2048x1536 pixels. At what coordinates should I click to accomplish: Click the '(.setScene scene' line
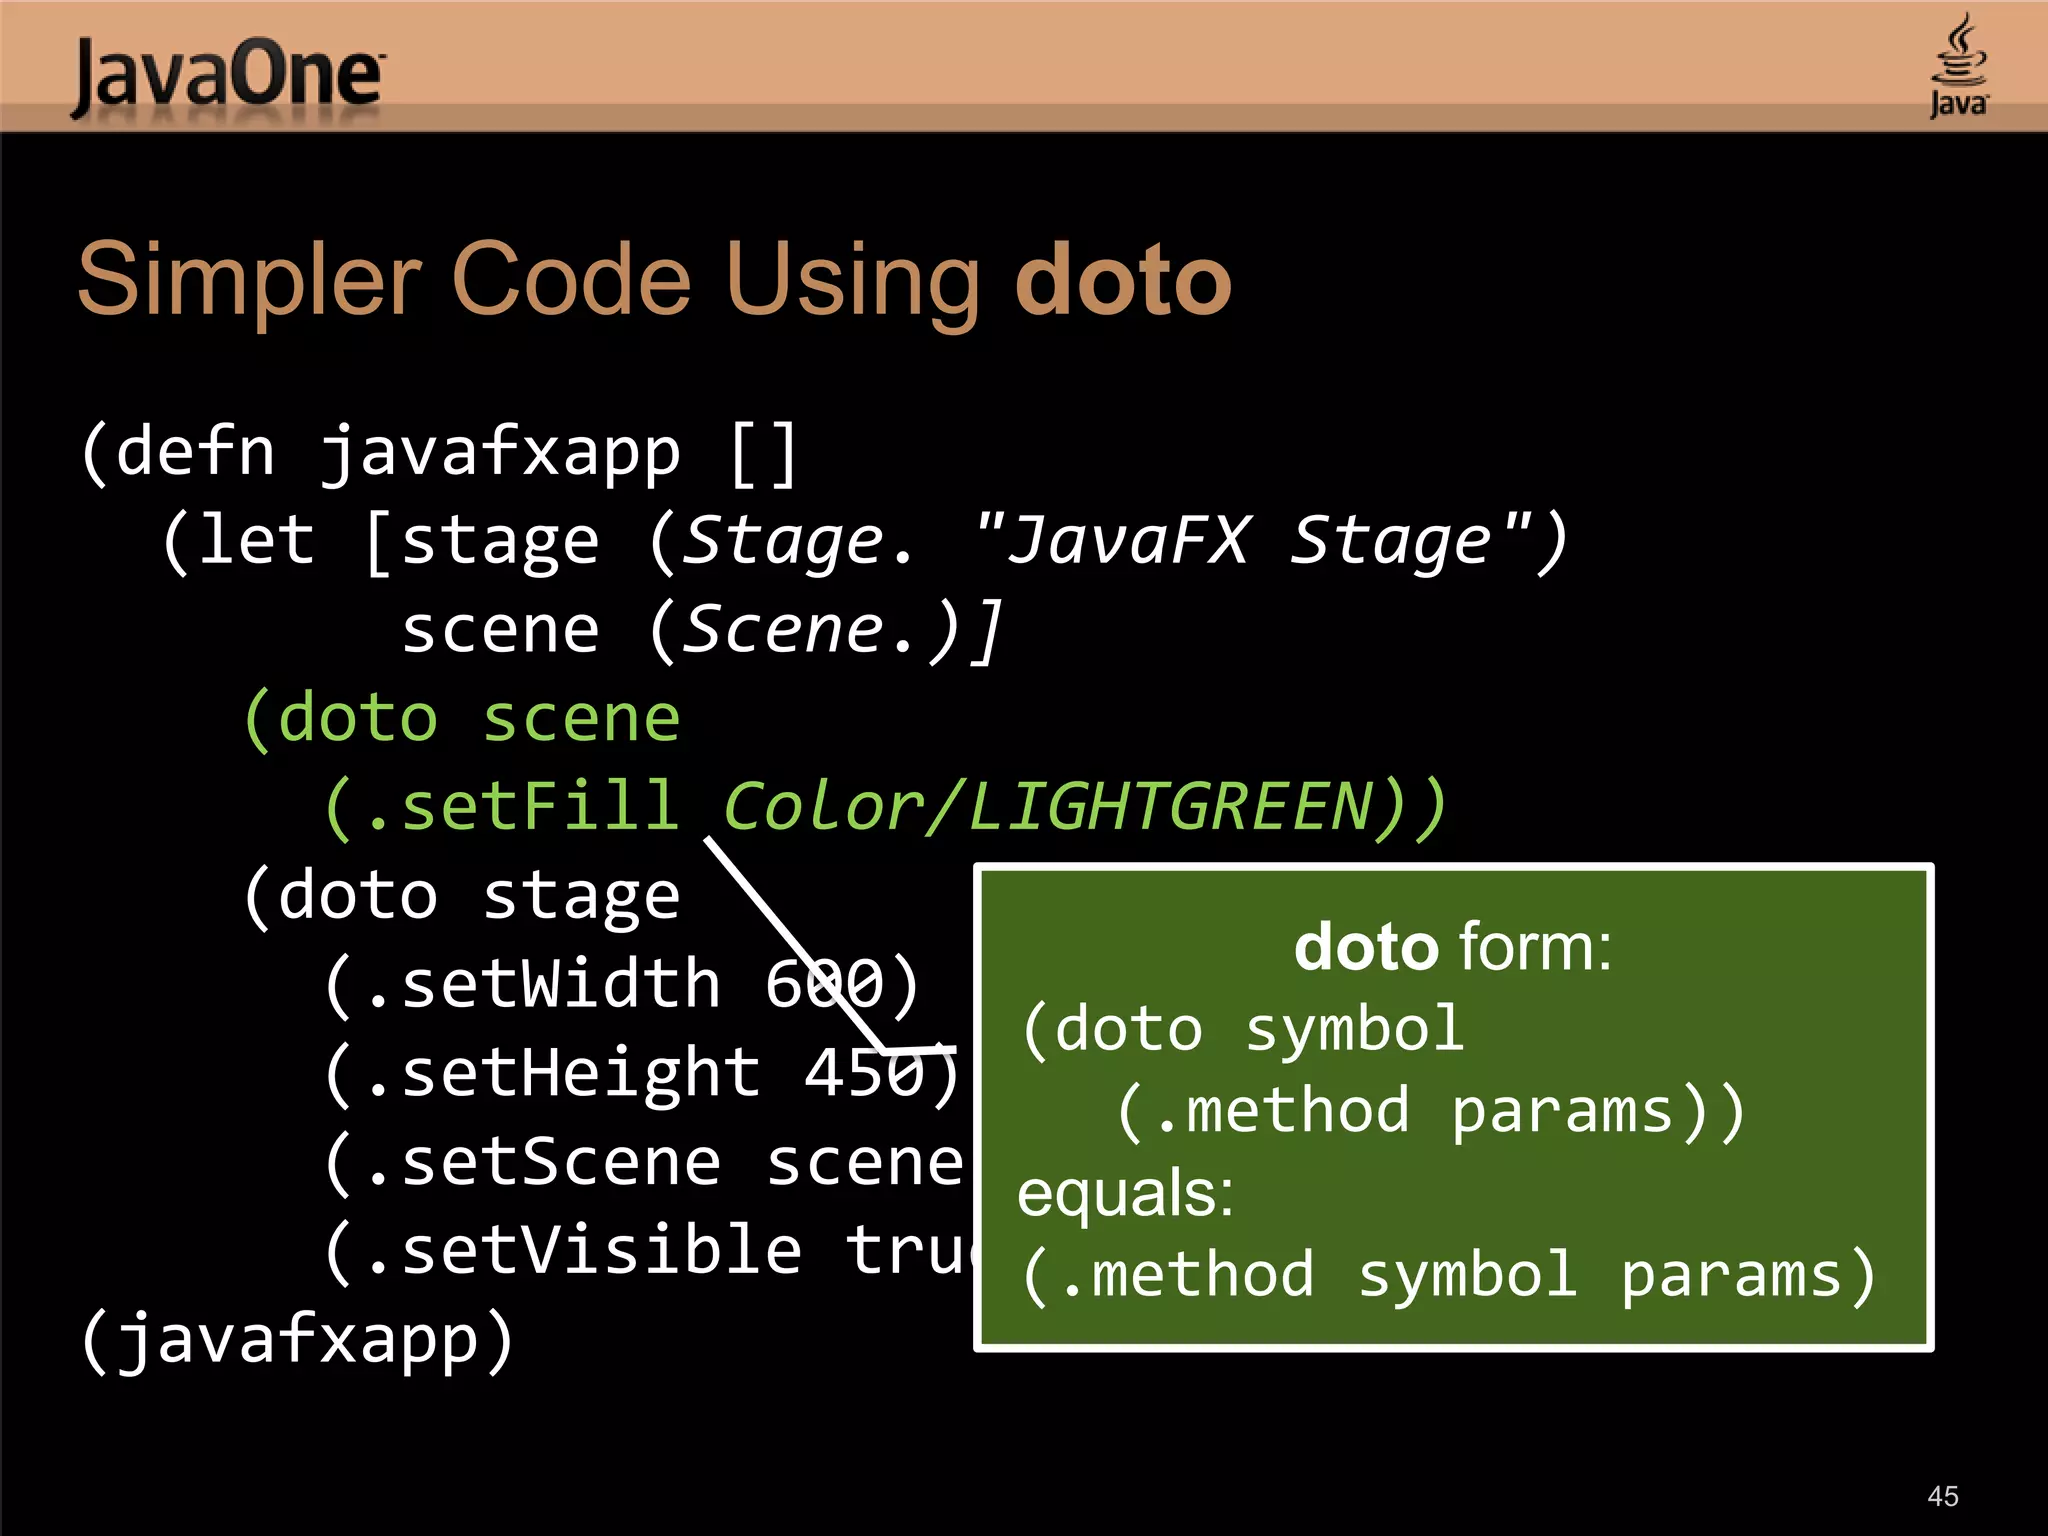[642, 1163]
